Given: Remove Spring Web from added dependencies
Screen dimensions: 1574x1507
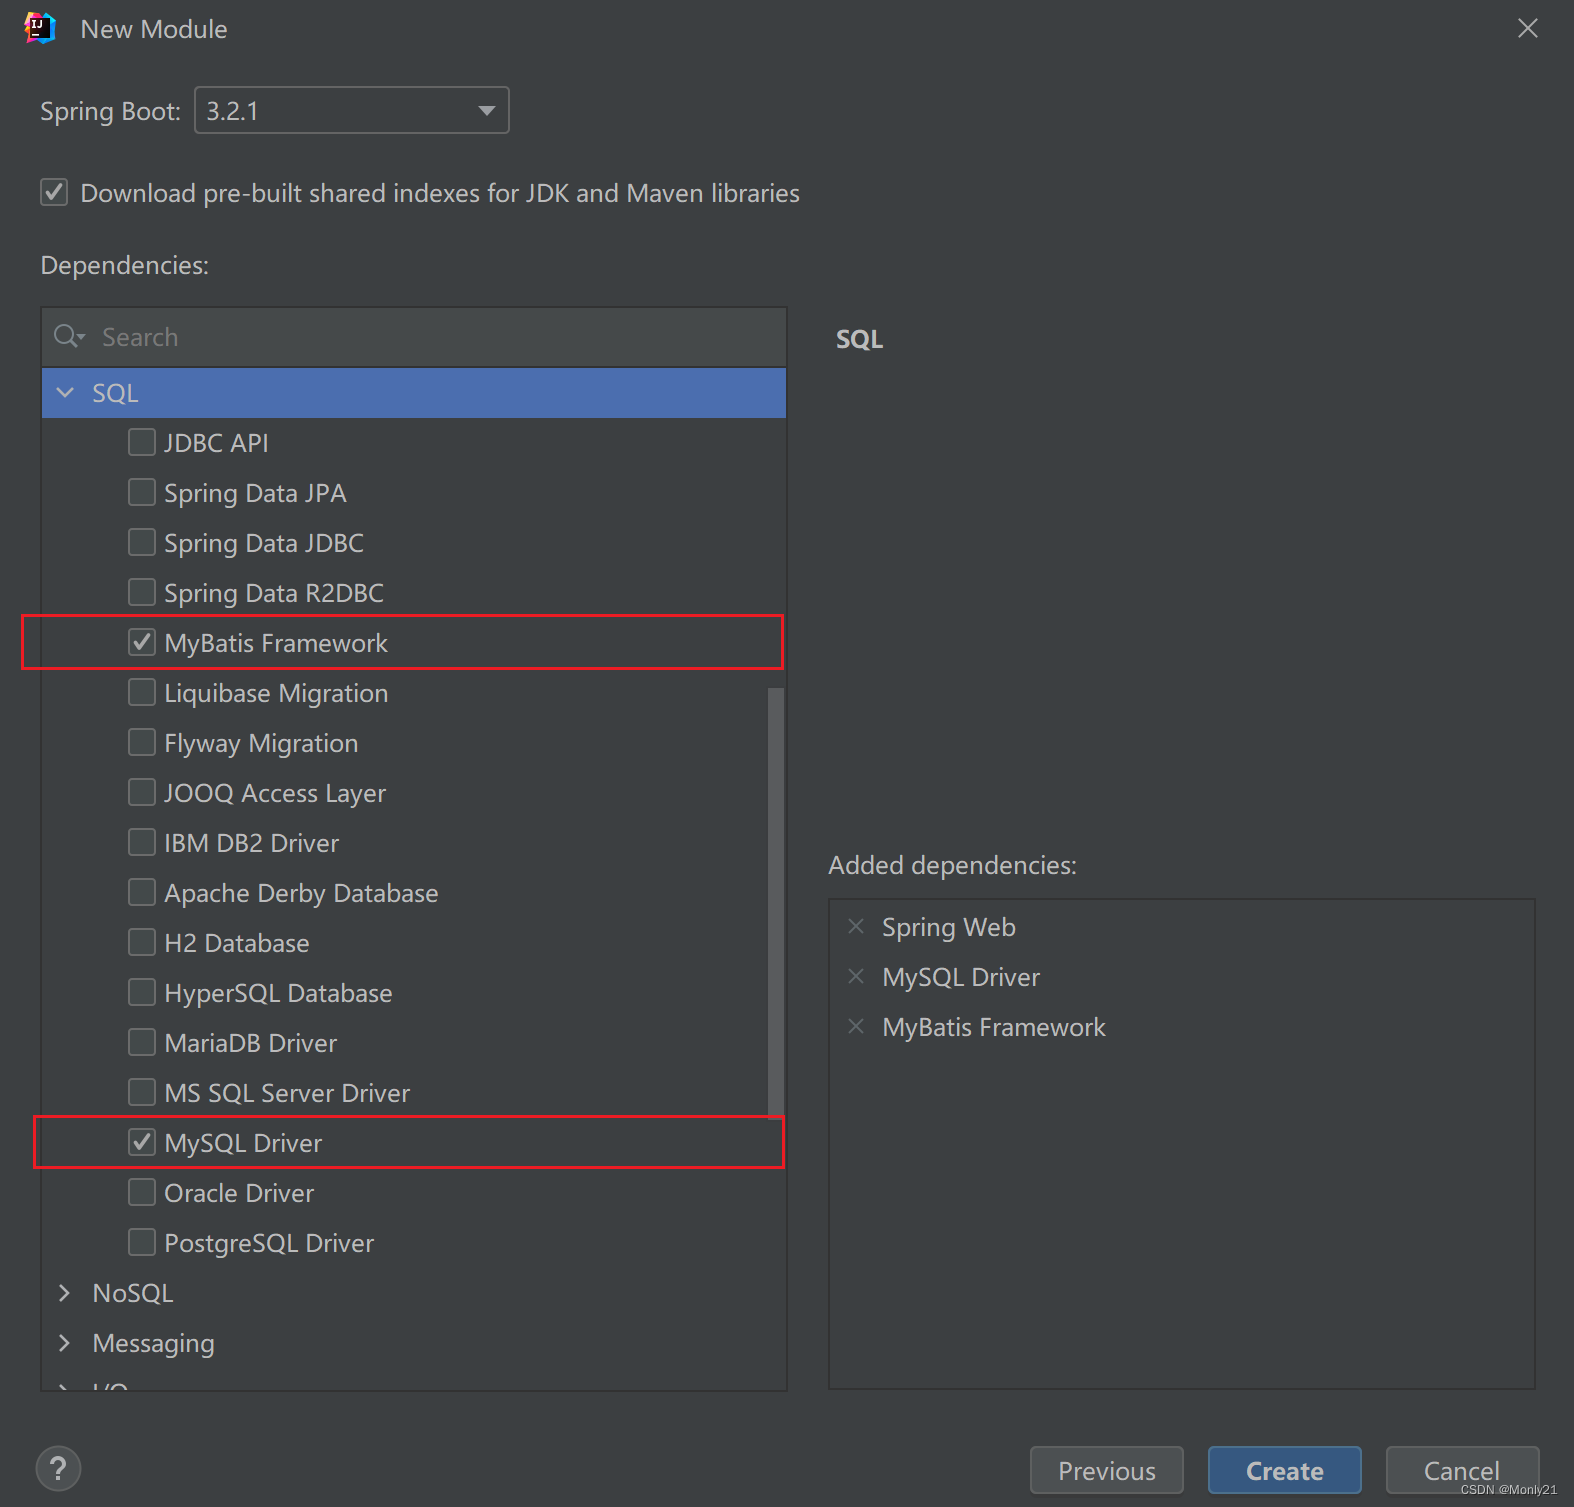Looking at the screenshot, I should [856, 927].
